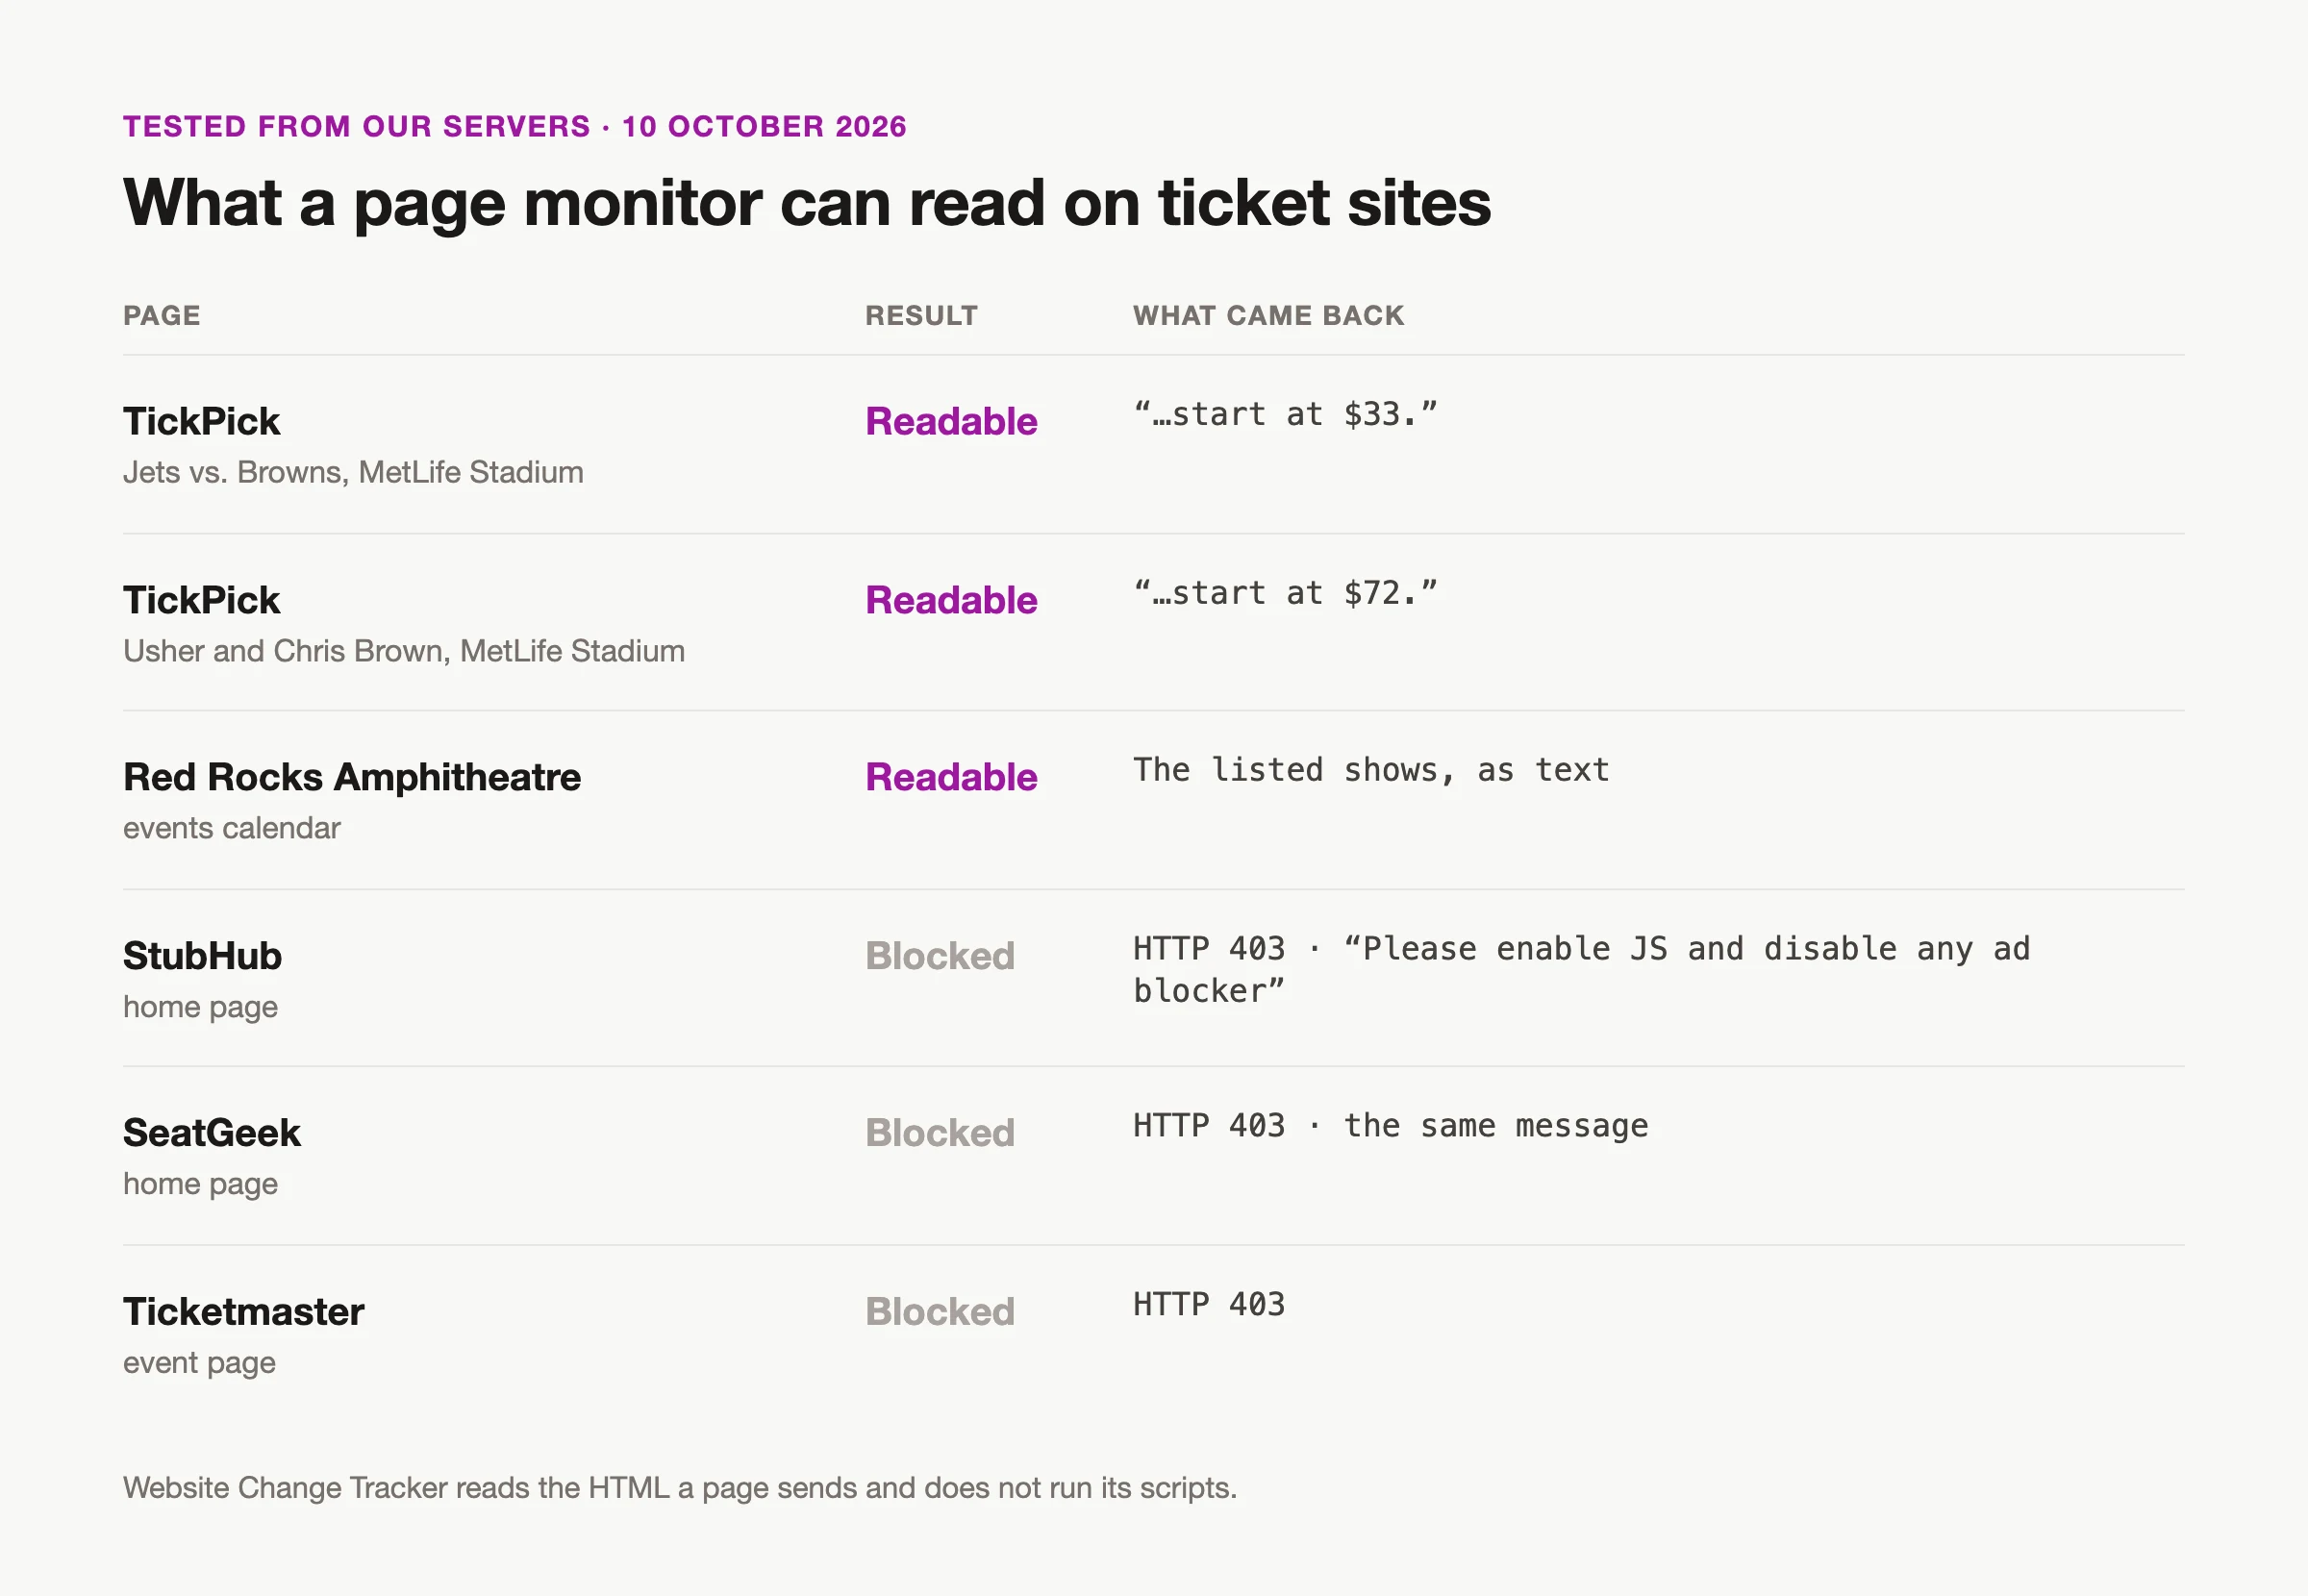
Task: Click 'HTTP 403' in the Ticketmaster row
Action: [x=1209, y=1304]
